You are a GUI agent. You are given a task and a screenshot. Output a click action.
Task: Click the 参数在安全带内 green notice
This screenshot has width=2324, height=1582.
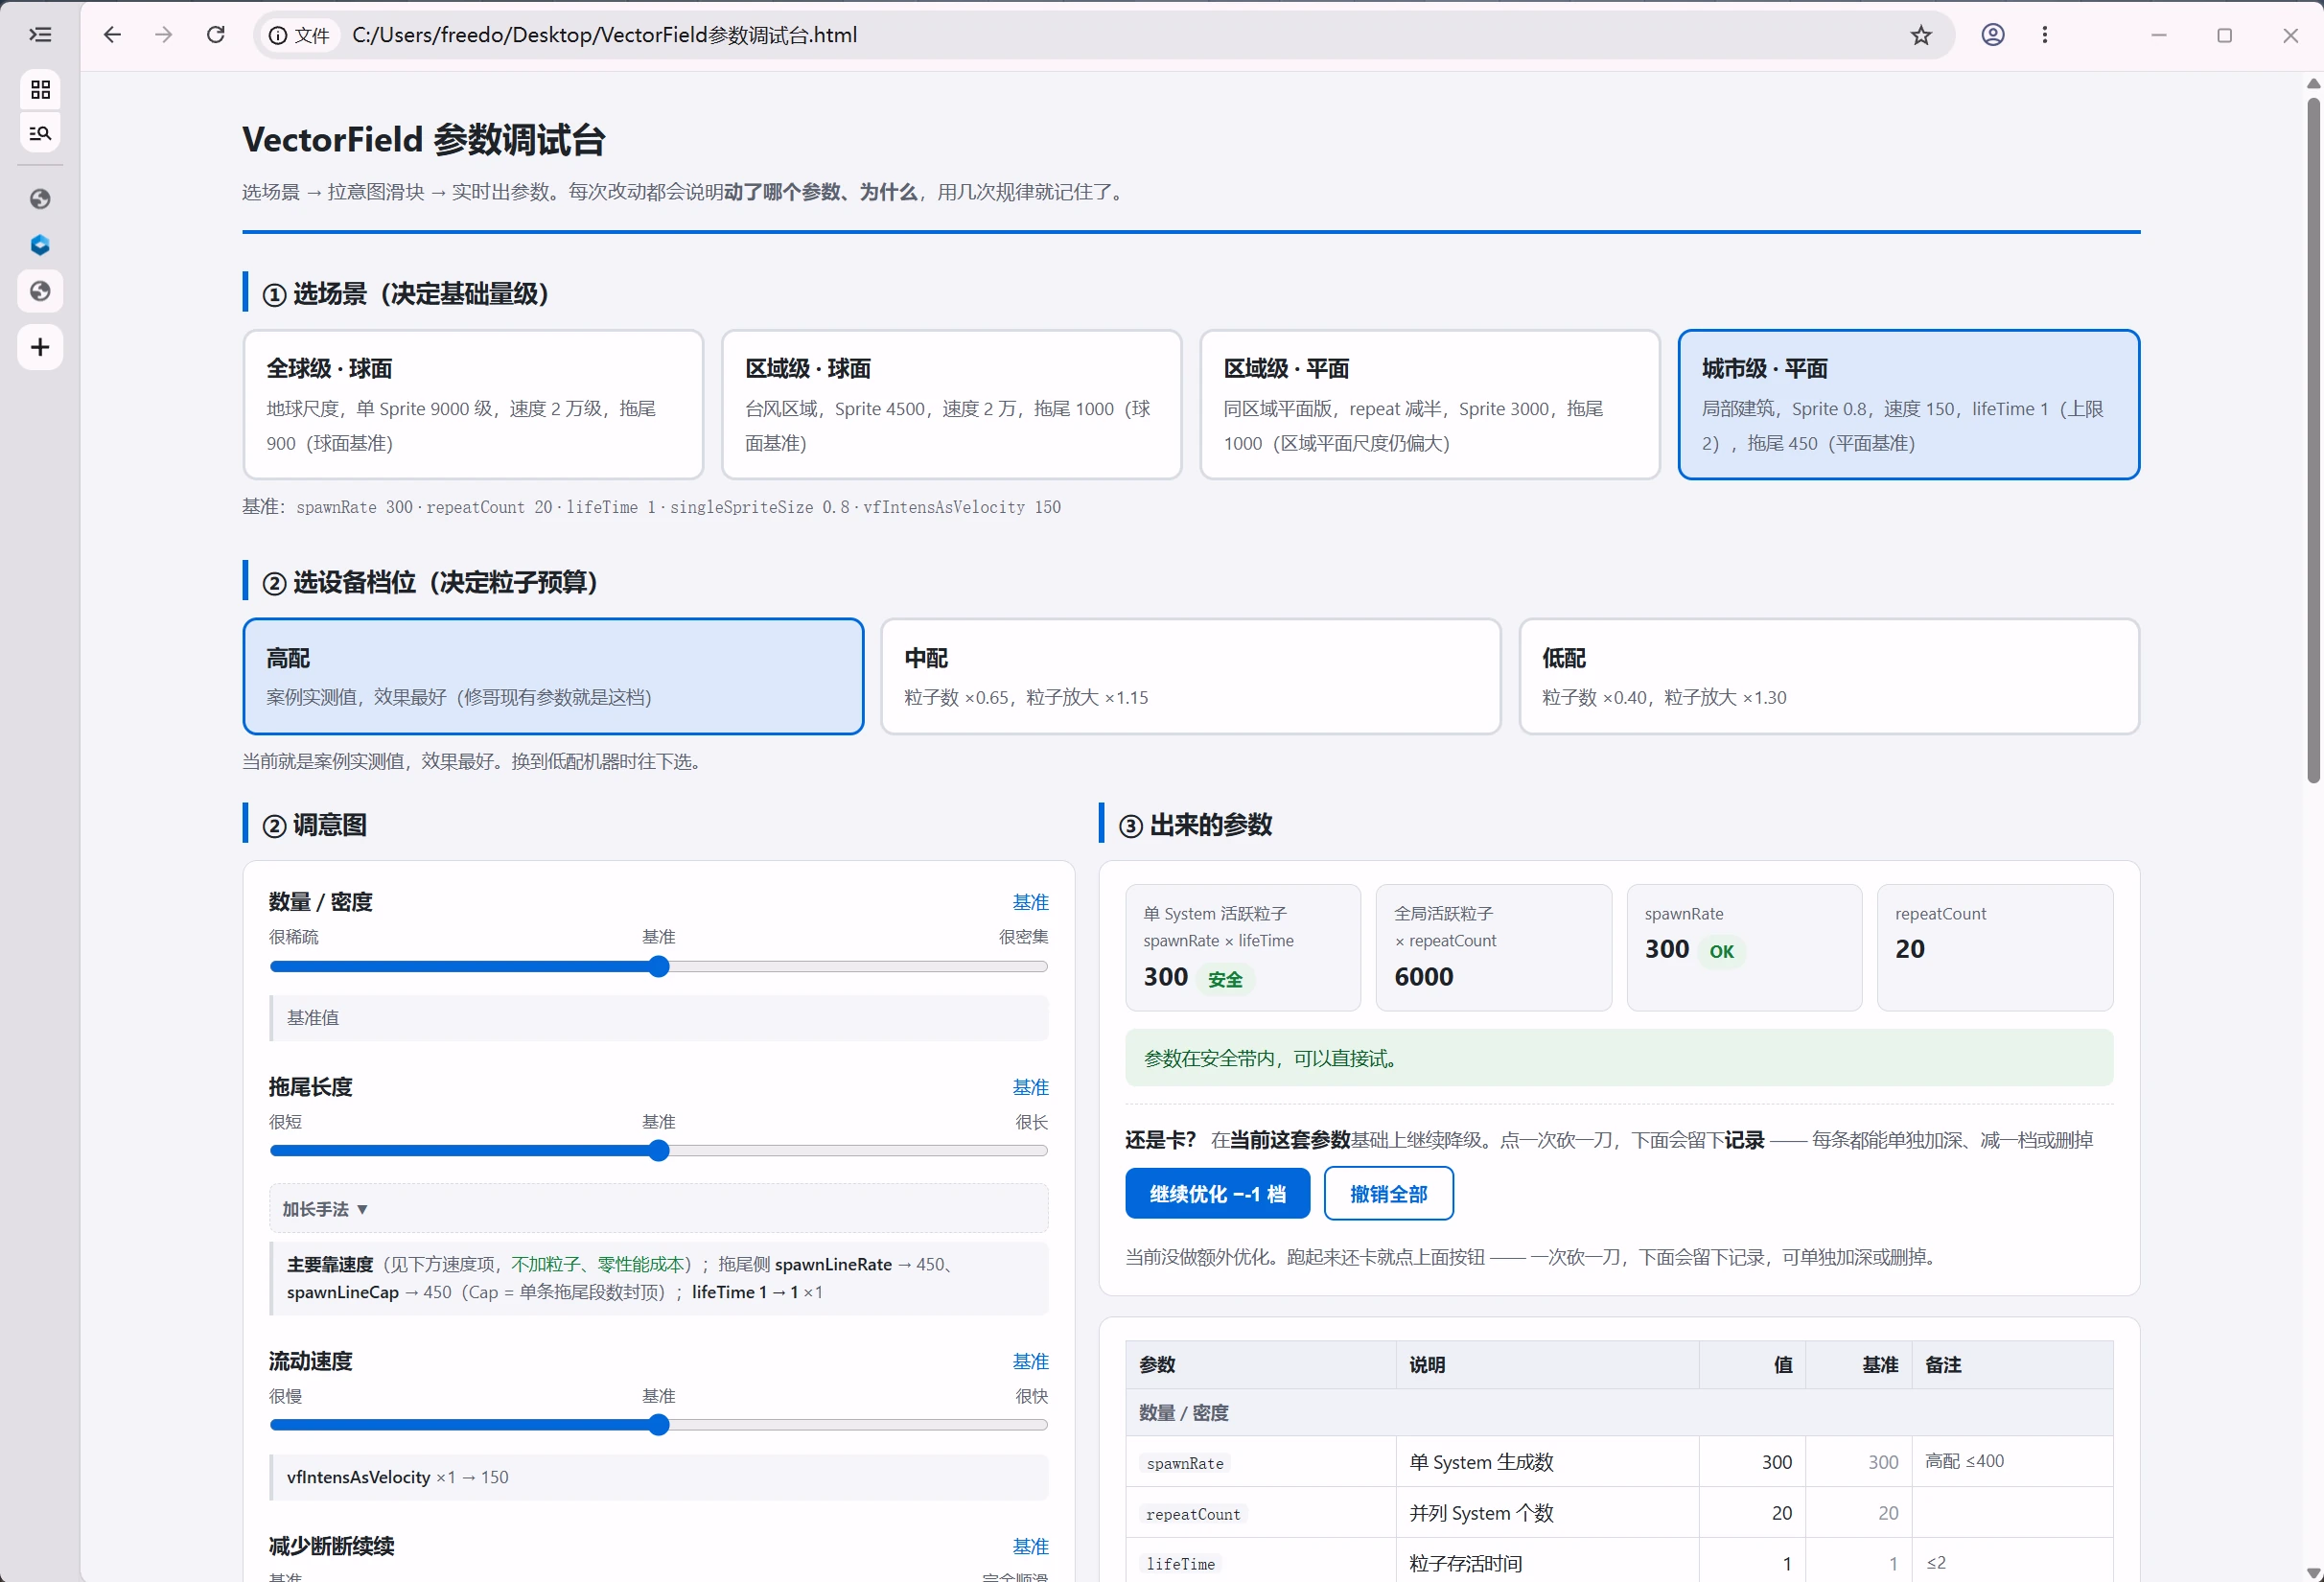coord(1619,1058)
